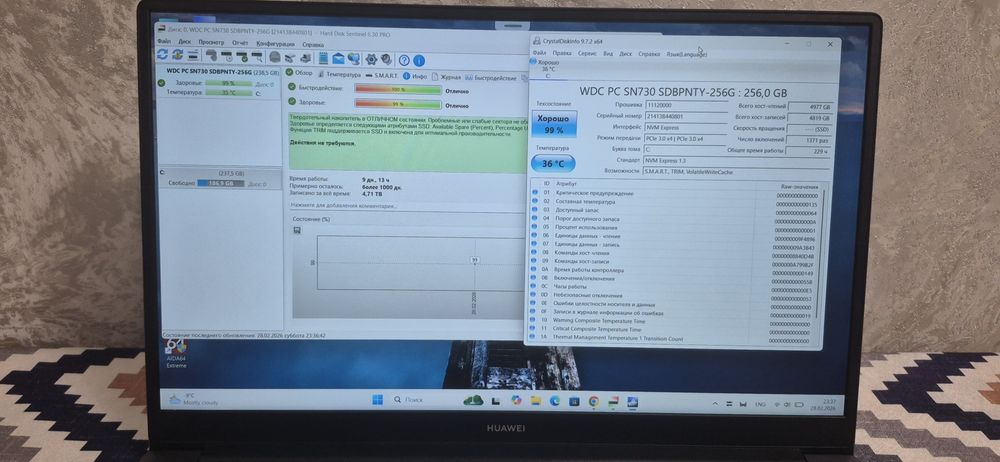The height and width of the screenshot is (462, 1000).
Task: Click the blue info circle icon in toolbar
Action: [x=419, y=61]
